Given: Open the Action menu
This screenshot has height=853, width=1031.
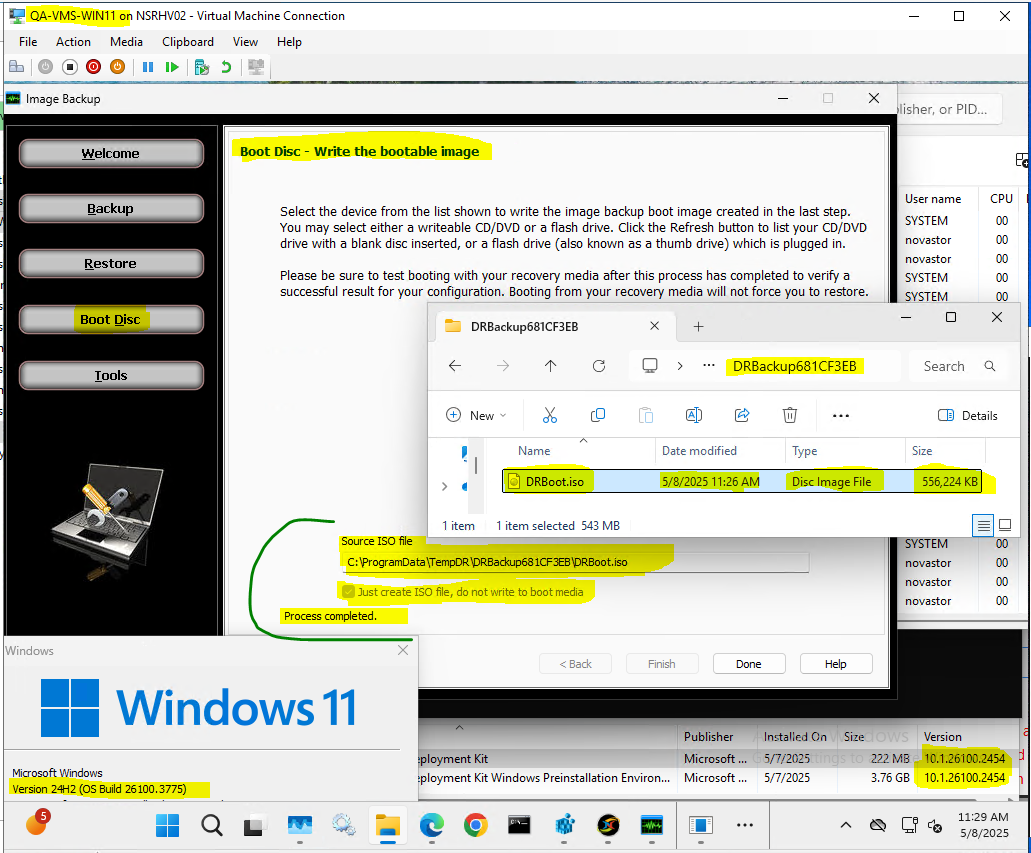Looking at the screenshot, I should [x=73, y=42].
